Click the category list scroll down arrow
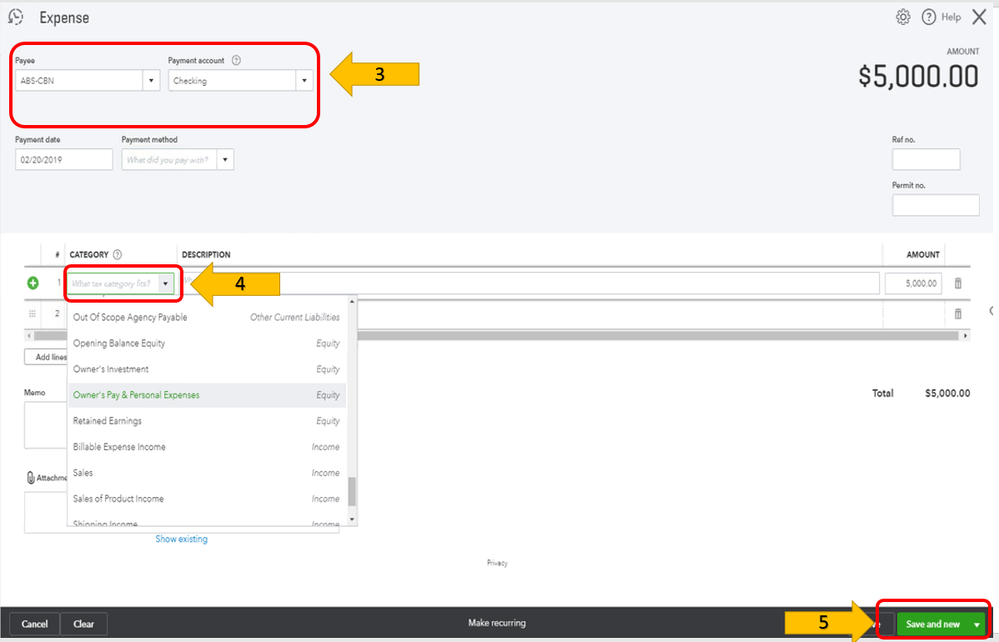 coord(352,520)
